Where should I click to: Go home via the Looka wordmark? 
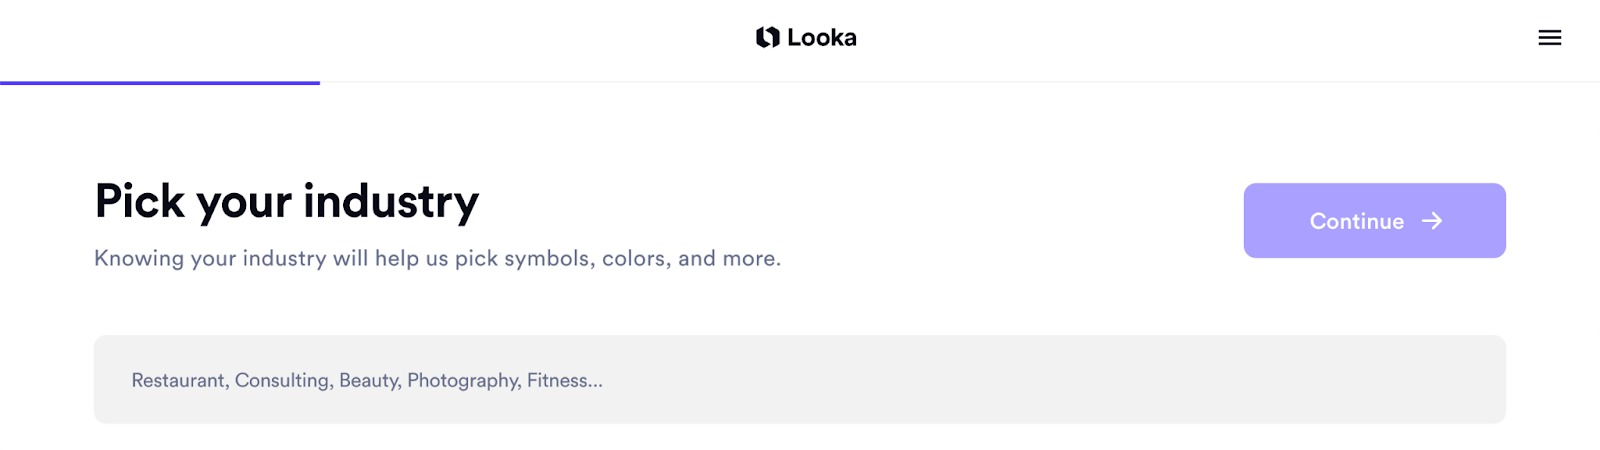[821, 38]
